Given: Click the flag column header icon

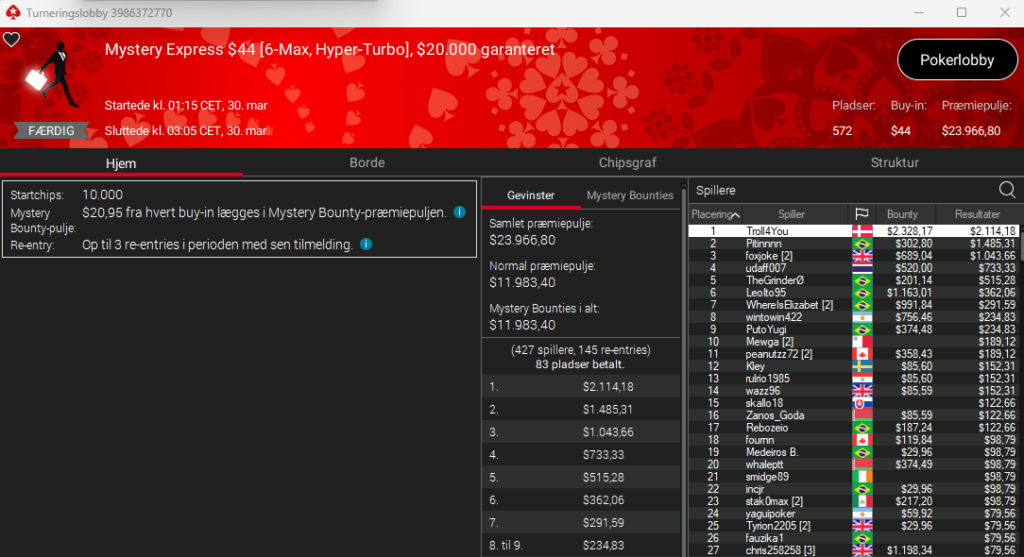Looking at the screenshot, I should pos(860,214).
